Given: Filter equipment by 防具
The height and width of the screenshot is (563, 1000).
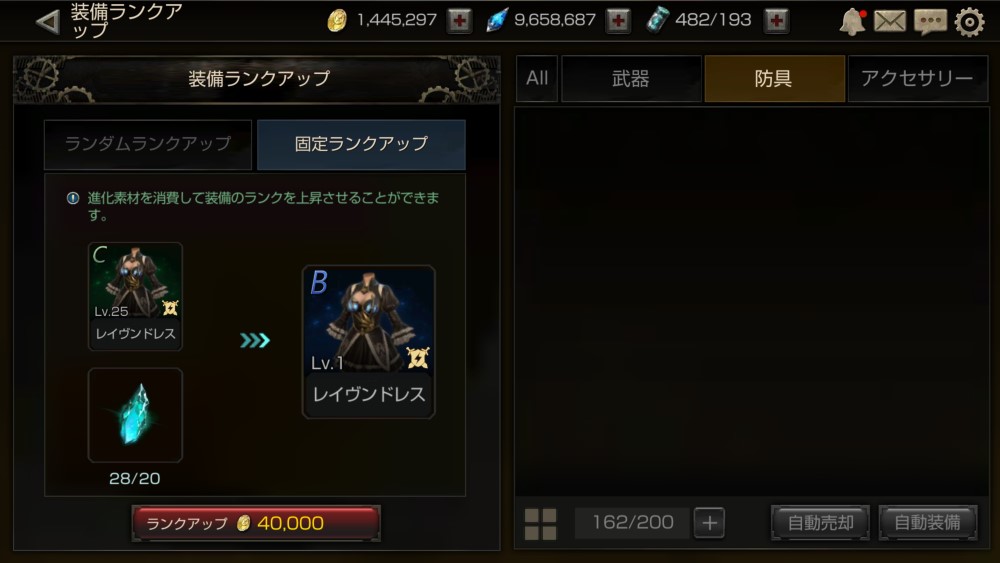Looking at the screenshot, I should point(774,78).
